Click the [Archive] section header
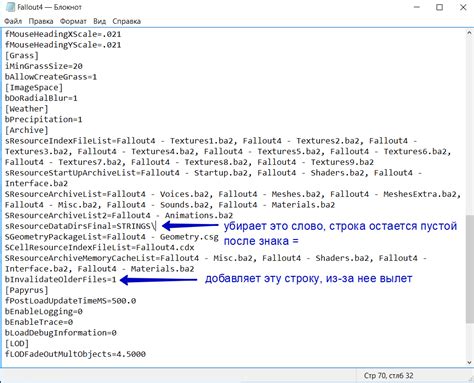 click(x=27, y=130)
